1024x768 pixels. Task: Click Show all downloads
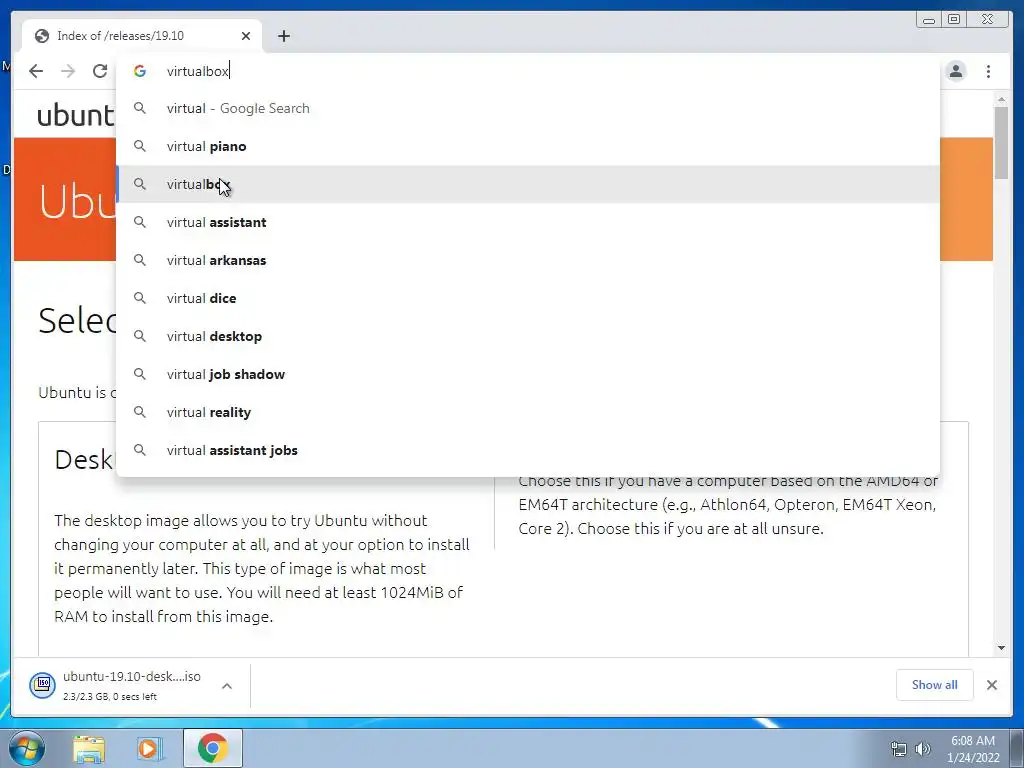(x=935, y=684)
